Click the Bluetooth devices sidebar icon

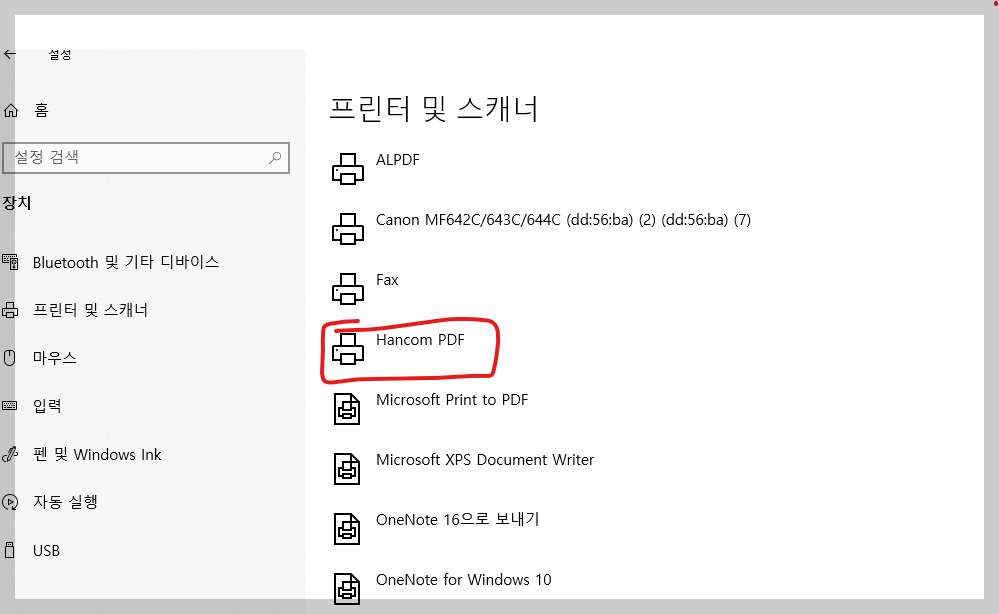pyautogui.click(x=10, y=262)
